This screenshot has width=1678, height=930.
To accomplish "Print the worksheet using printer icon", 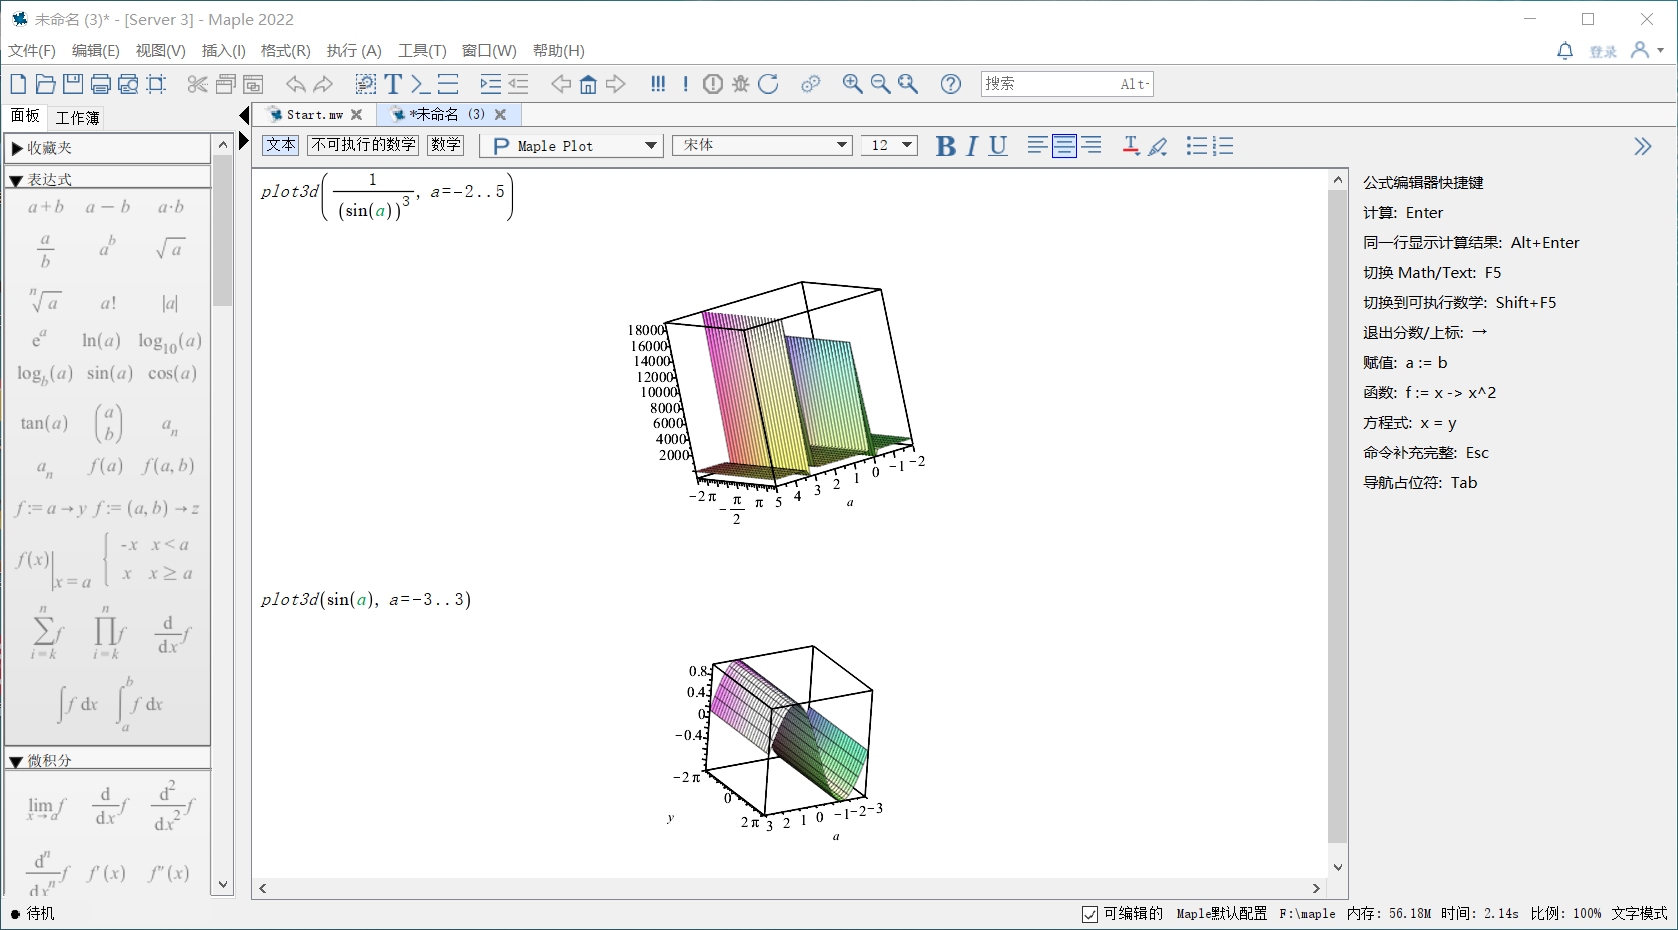I will (x=101, y=84).
